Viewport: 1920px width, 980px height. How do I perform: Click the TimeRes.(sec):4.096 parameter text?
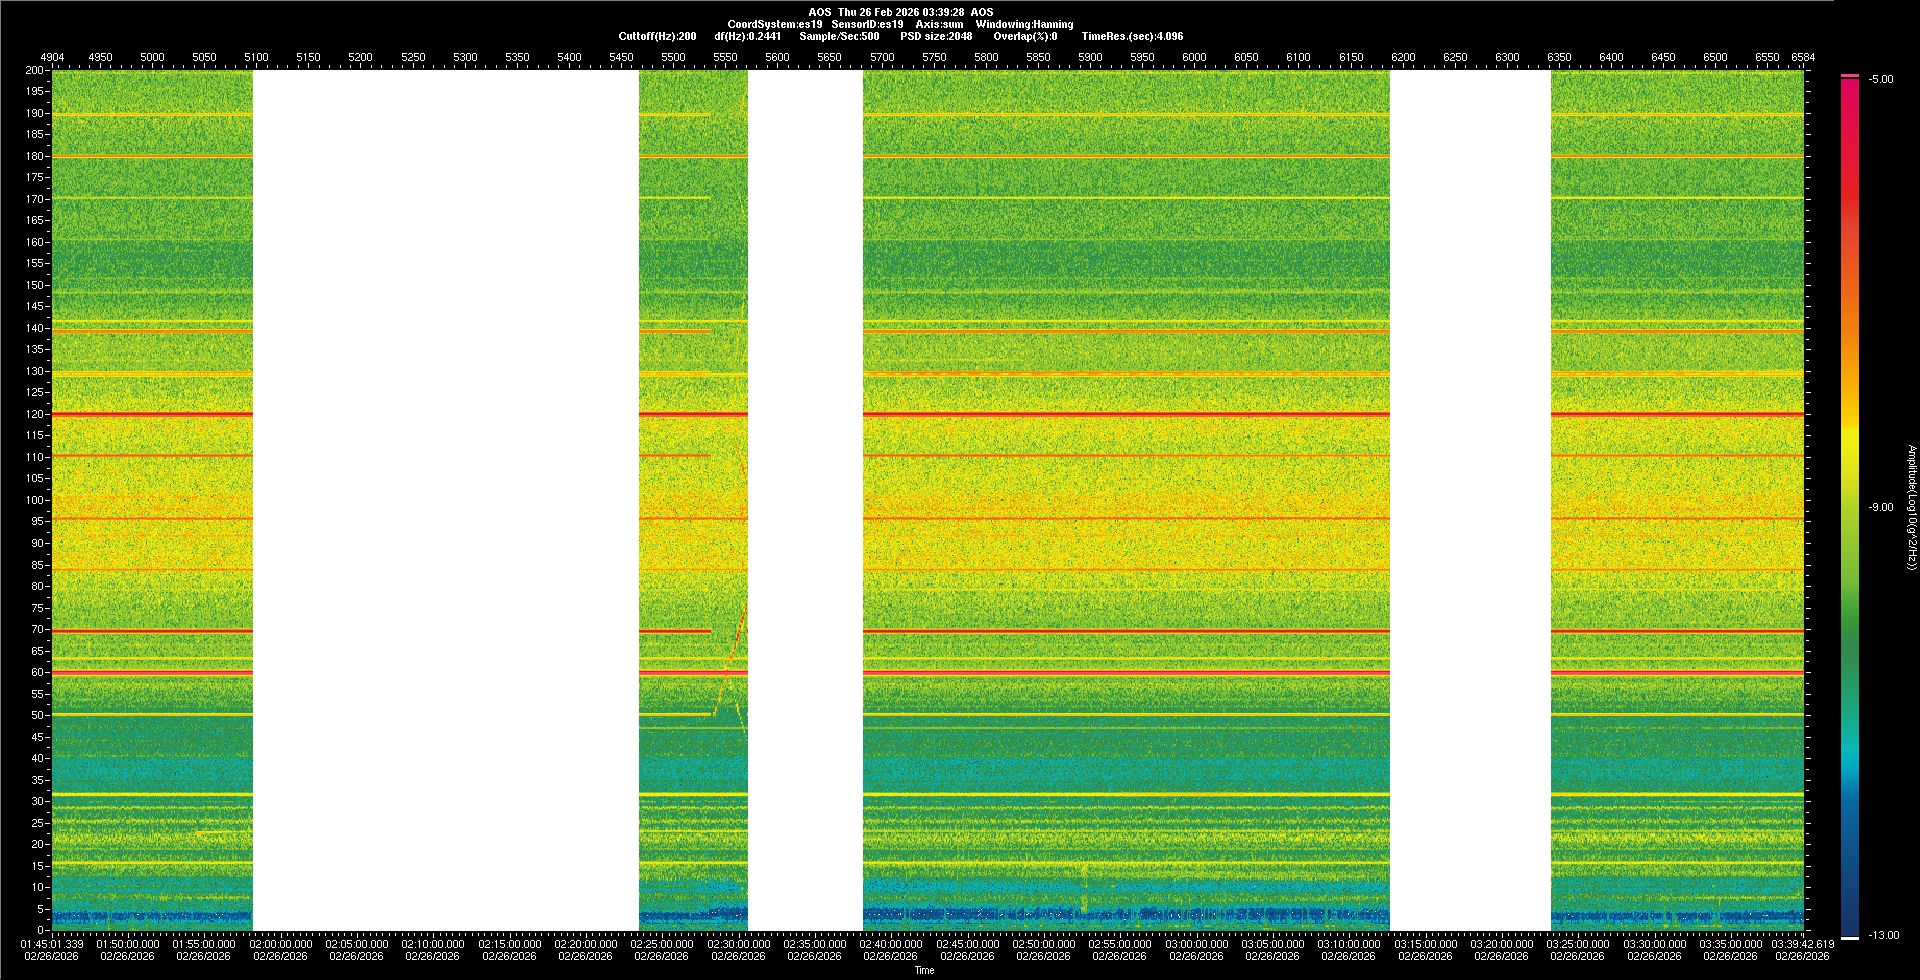1132,36
